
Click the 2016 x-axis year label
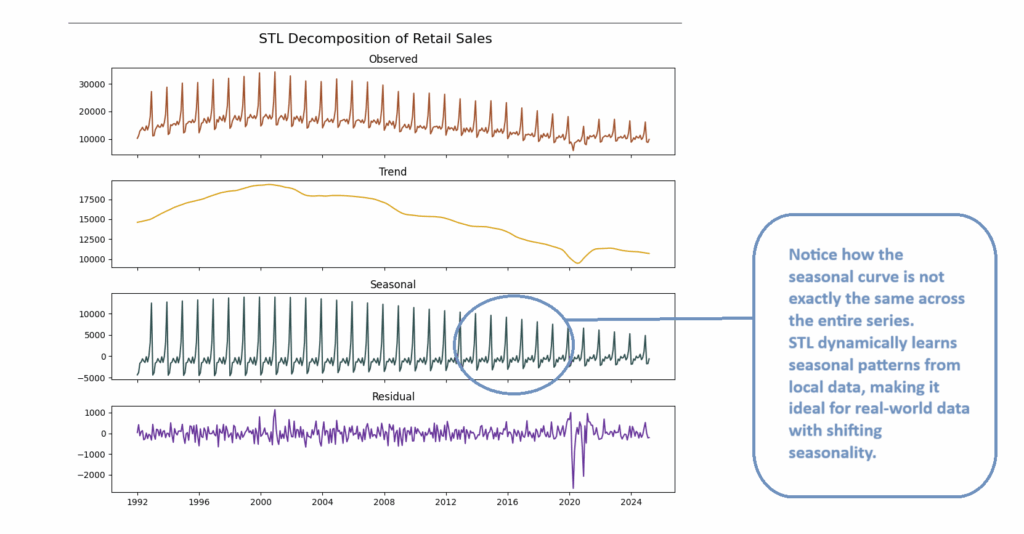pyautogui.click(x=507, y=502)
